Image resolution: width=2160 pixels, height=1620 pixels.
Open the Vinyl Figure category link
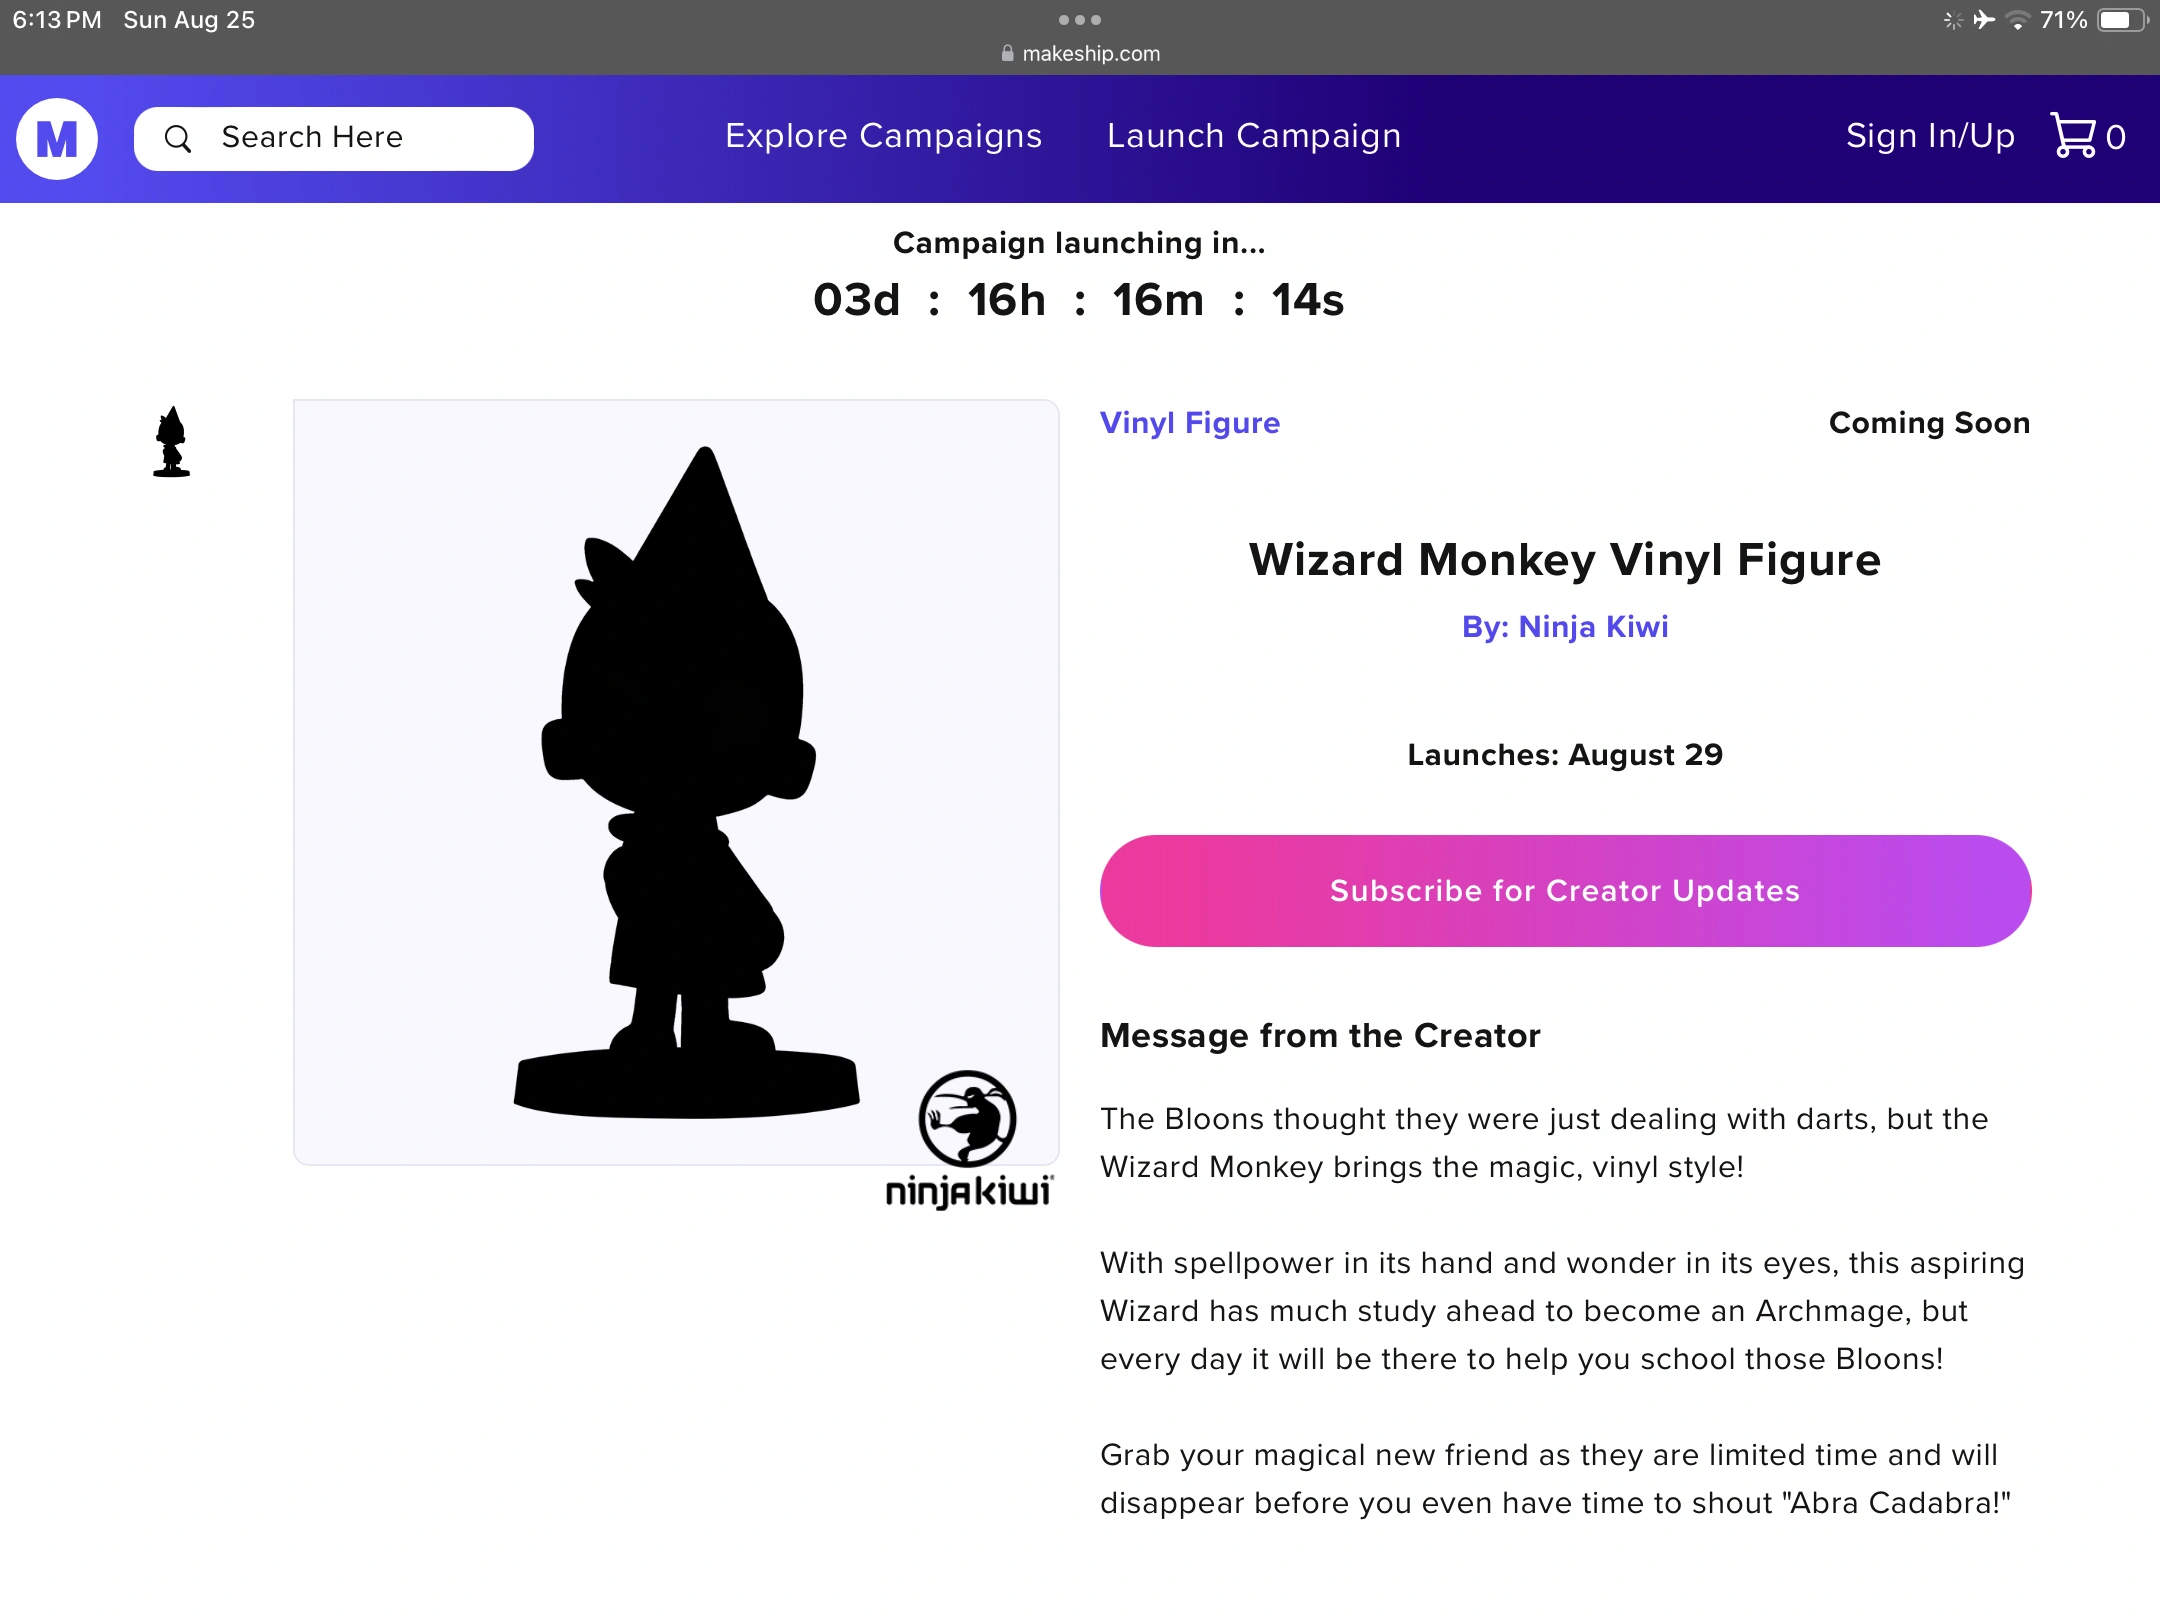click(x=1190, y=423)
